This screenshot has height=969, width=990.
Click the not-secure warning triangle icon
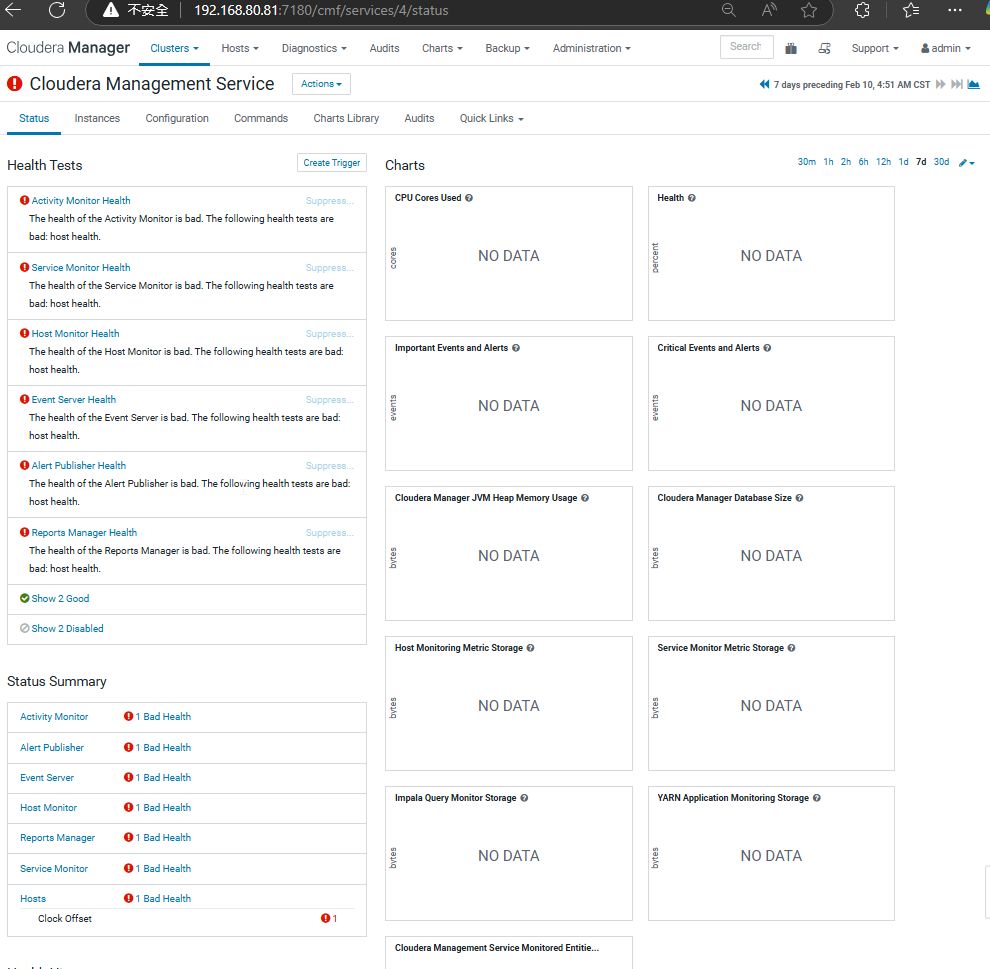pyautogui.click(x=110, y=9)
